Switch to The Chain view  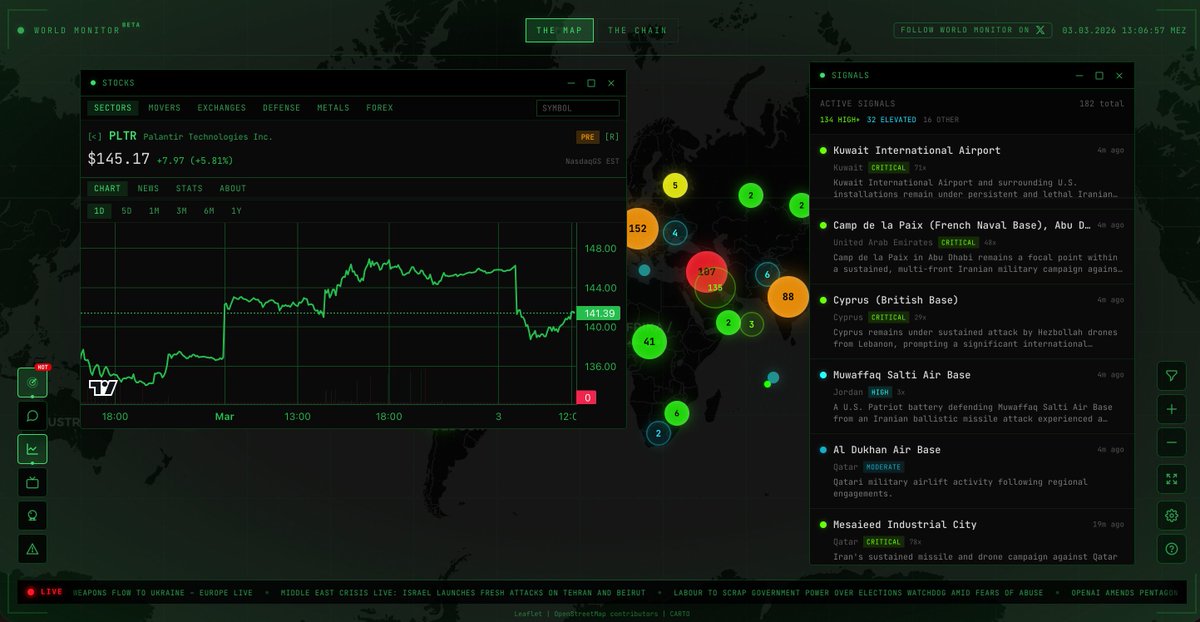coord(637,30)
